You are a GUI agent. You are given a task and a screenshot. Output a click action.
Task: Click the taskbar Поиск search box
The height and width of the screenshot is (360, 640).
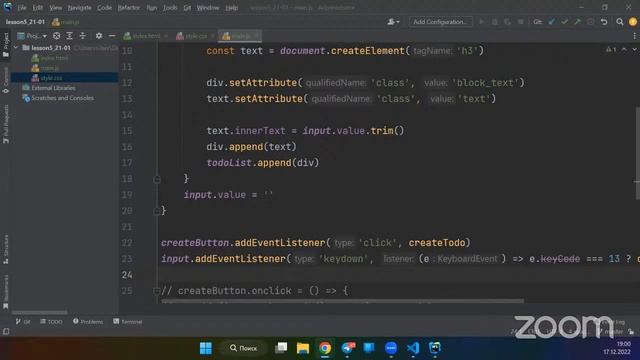coord(243,348)
